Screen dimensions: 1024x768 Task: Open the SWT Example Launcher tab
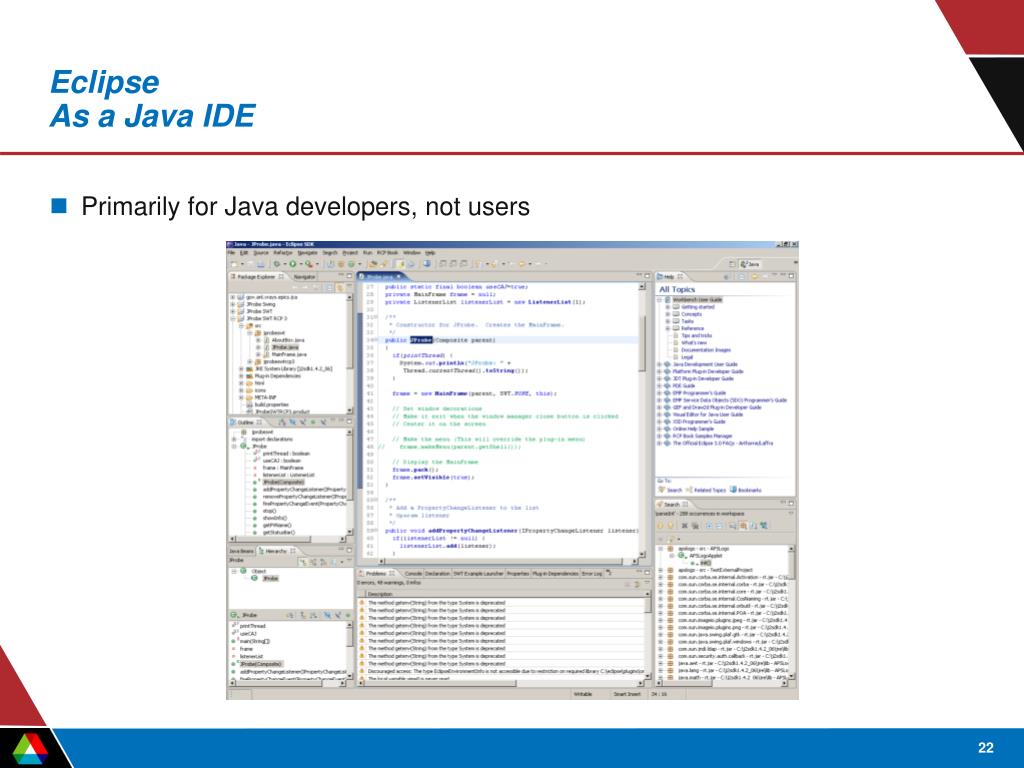[x=478, y=573]
